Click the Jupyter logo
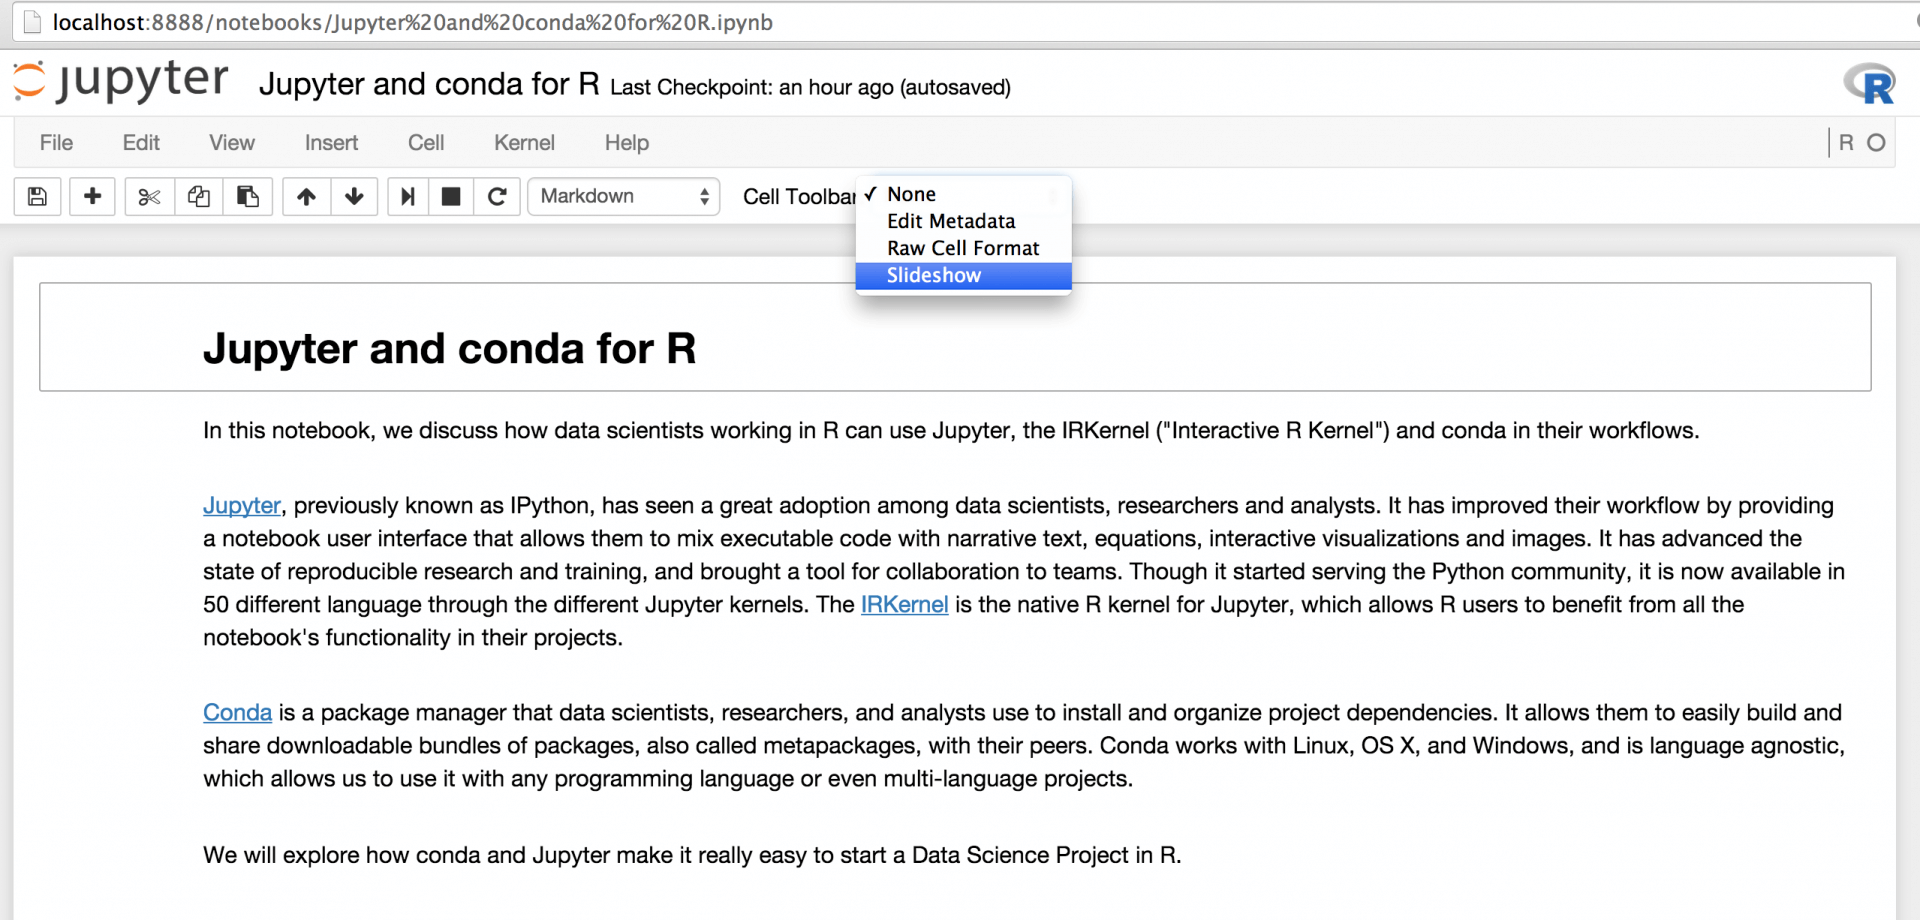Viewport: 1920px width, 920px height. 121,82
